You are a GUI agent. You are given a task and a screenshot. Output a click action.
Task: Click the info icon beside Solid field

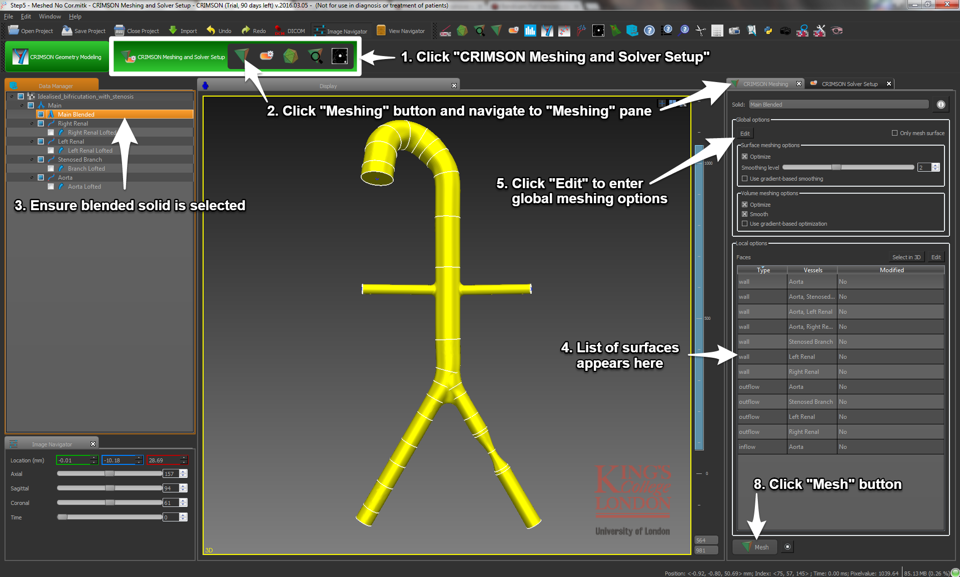click(x=941, y=104)
